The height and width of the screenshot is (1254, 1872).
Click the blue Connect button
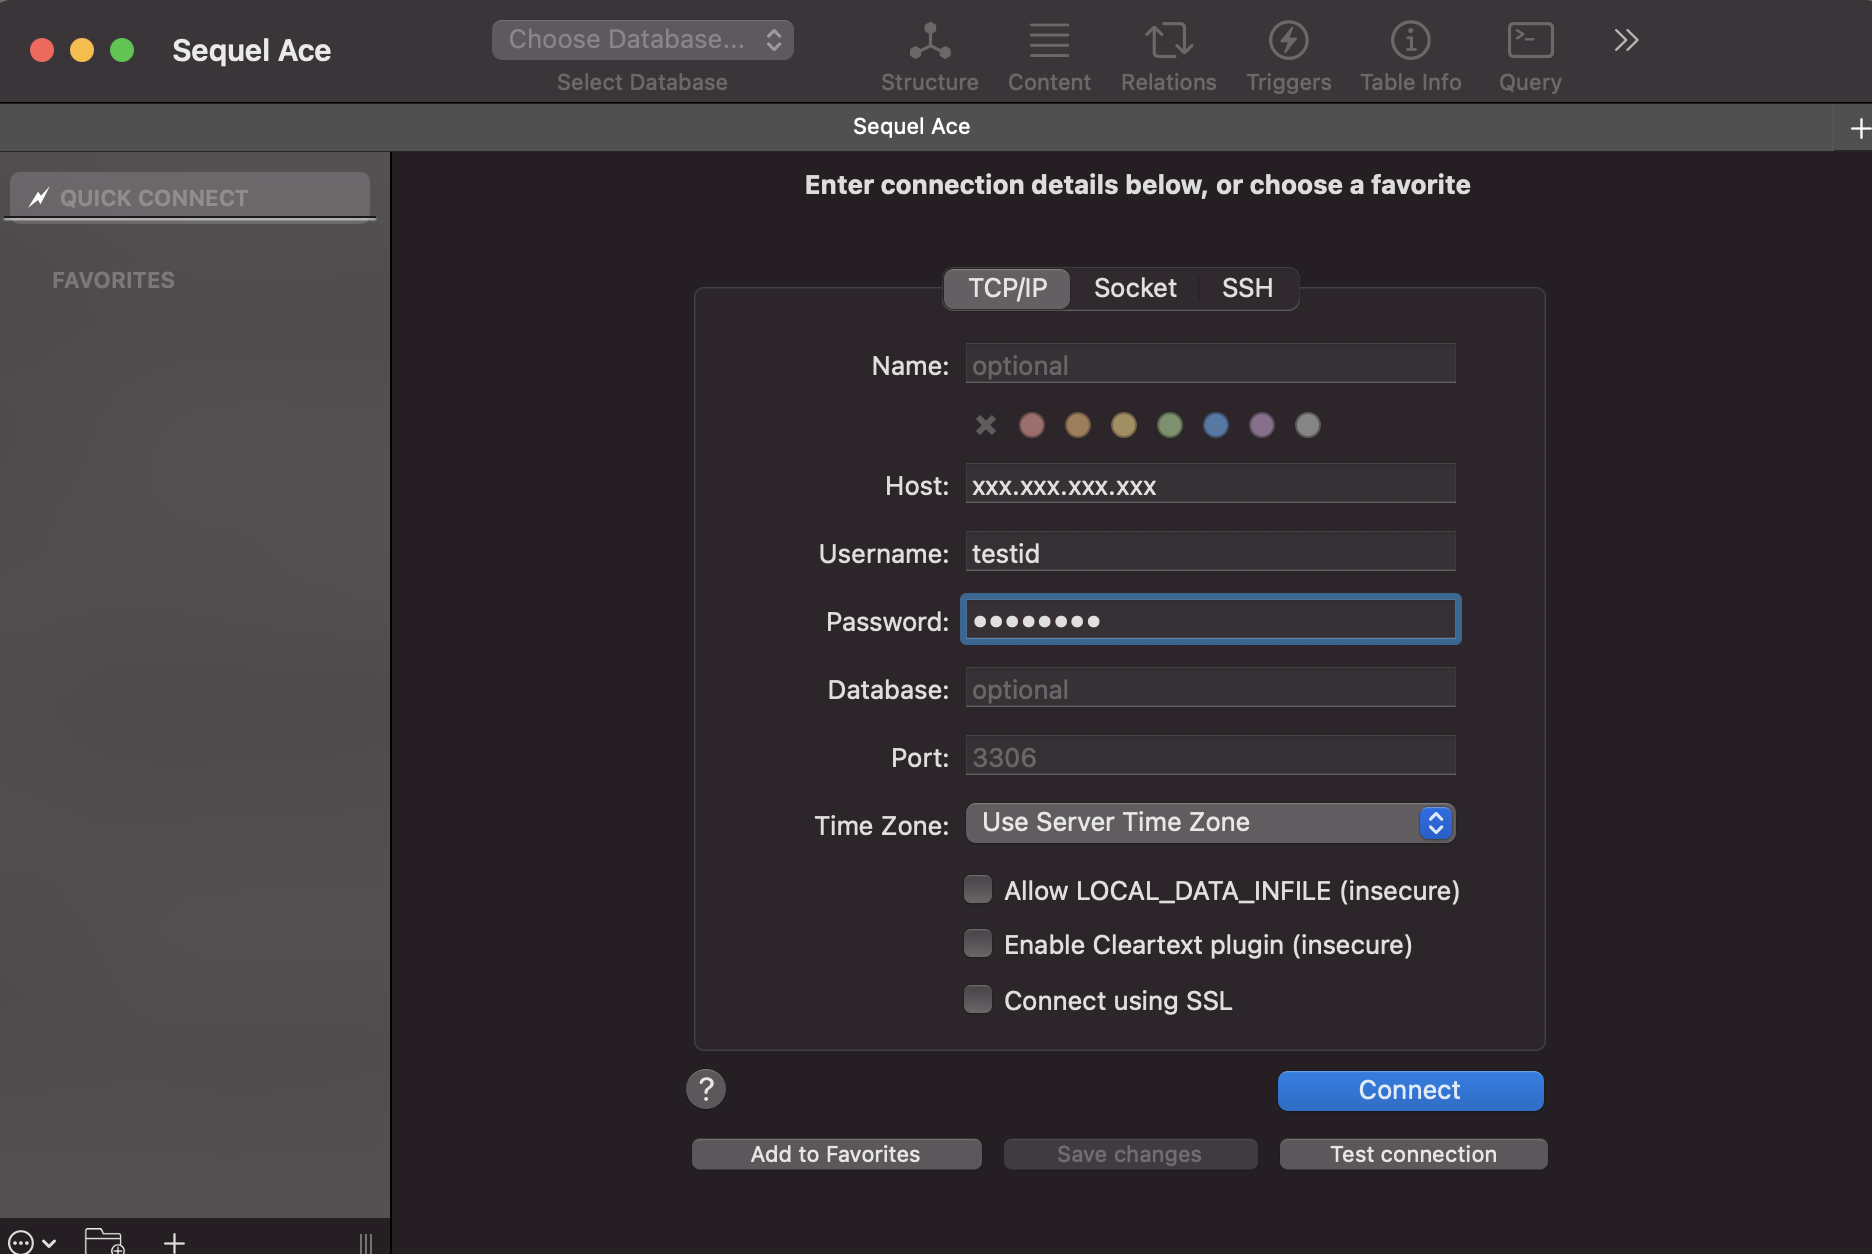coord(1410,1091)
